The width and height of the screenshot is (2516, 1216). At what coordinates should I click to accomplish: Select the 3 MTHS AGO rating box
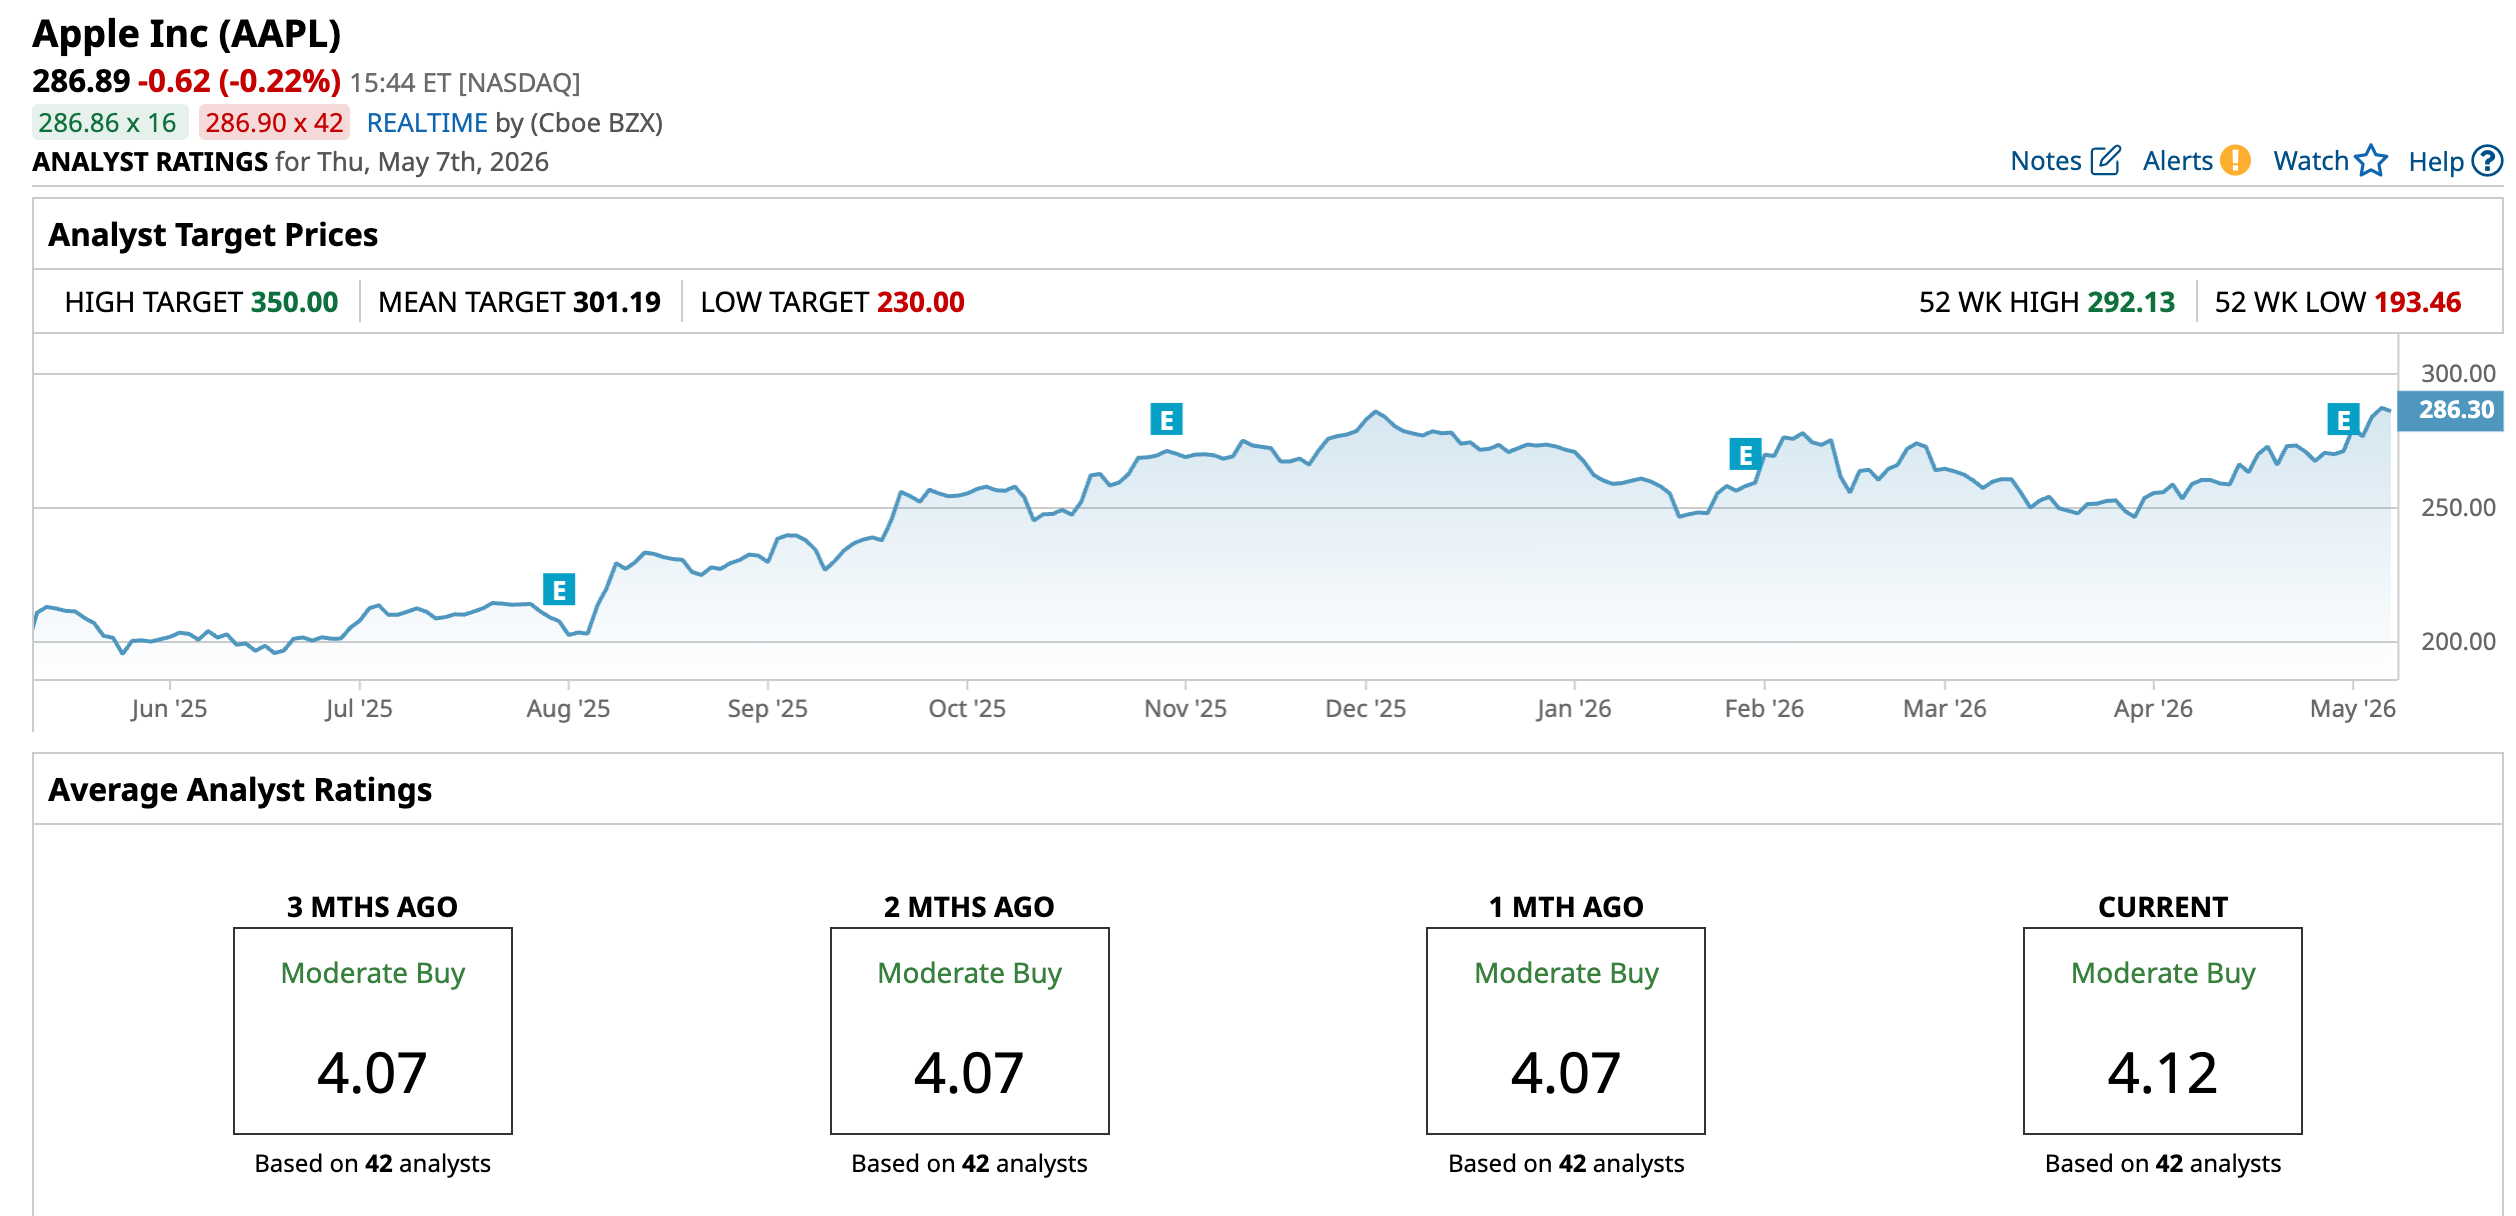373,1031
